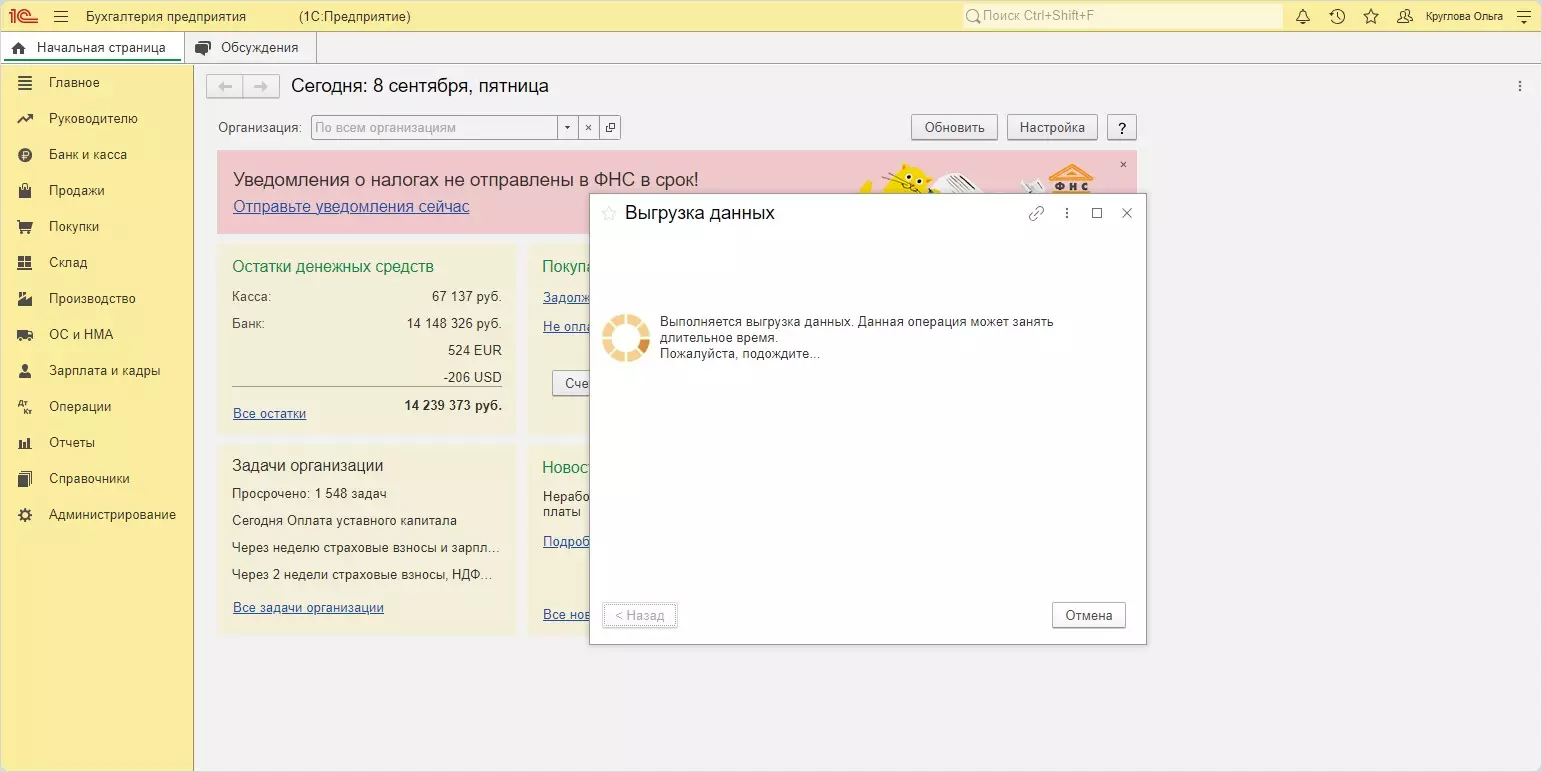Go back with the left arrow button
1542x772 pixels.
click(225, 87)
